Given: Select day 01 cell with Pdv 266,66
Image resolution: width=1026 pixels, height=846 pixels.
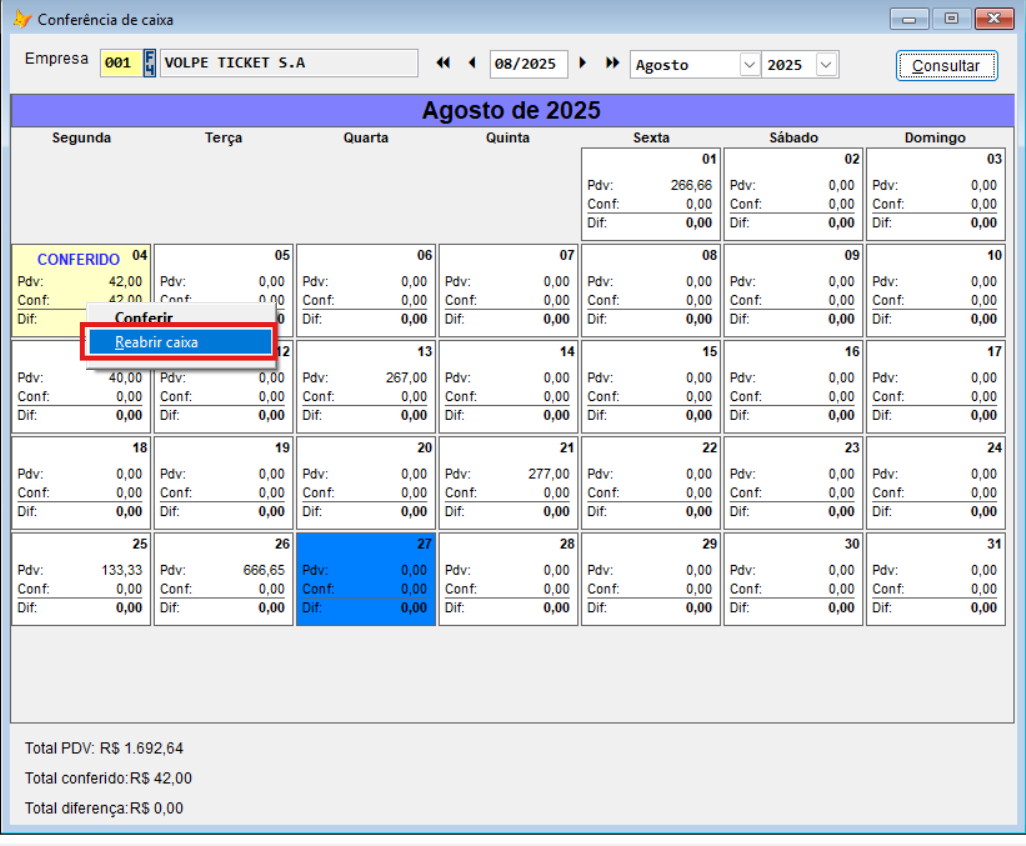Looking at the screenshot, I should 650,194.
